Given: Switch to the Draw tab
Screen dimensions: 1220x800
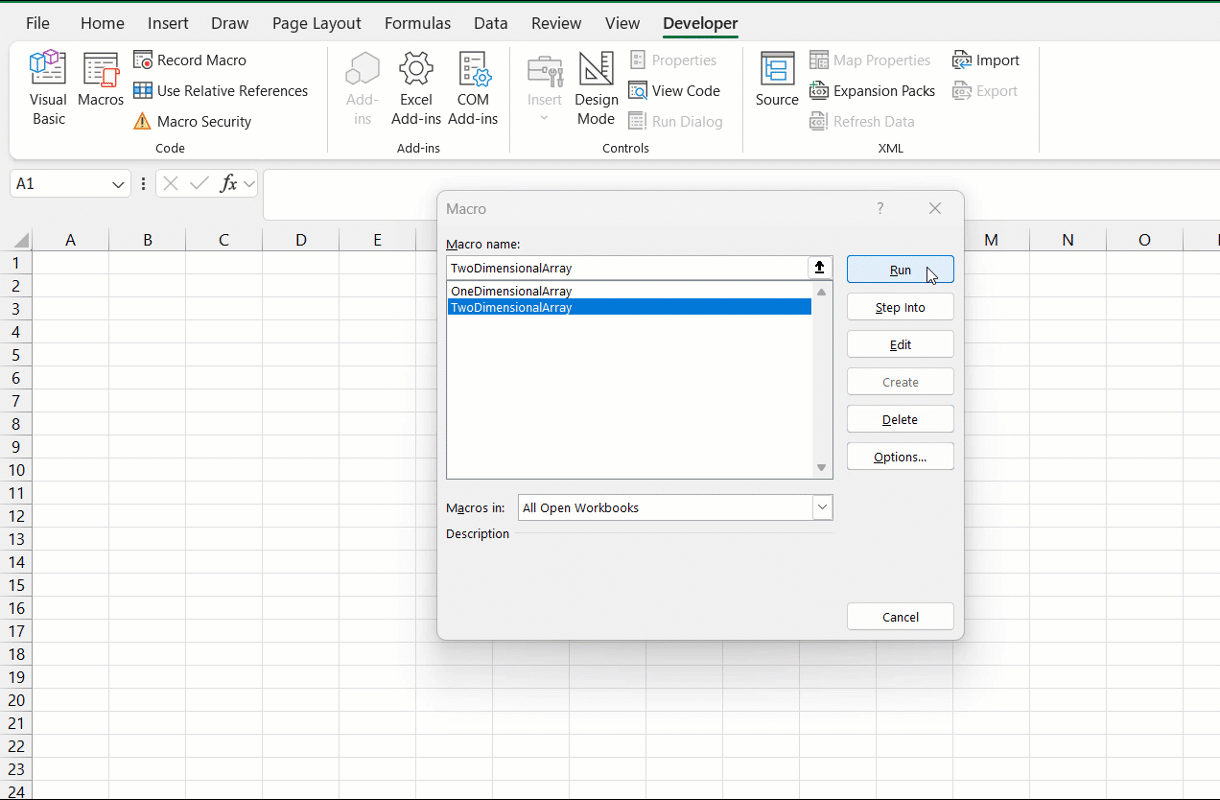Looking at the screenshot, I should coord(229,23).
